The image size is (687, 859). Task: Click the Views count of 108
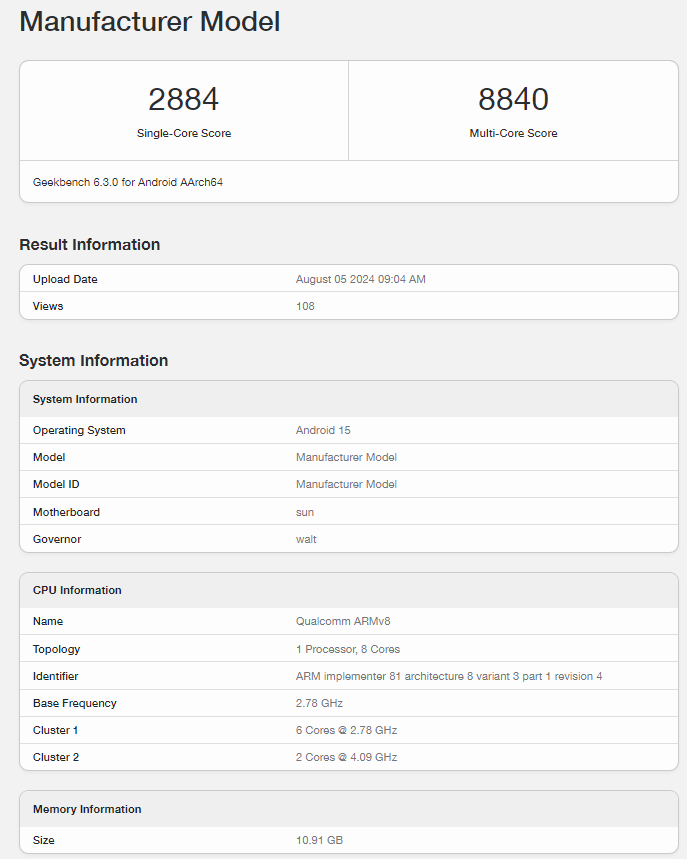[305, 306]
